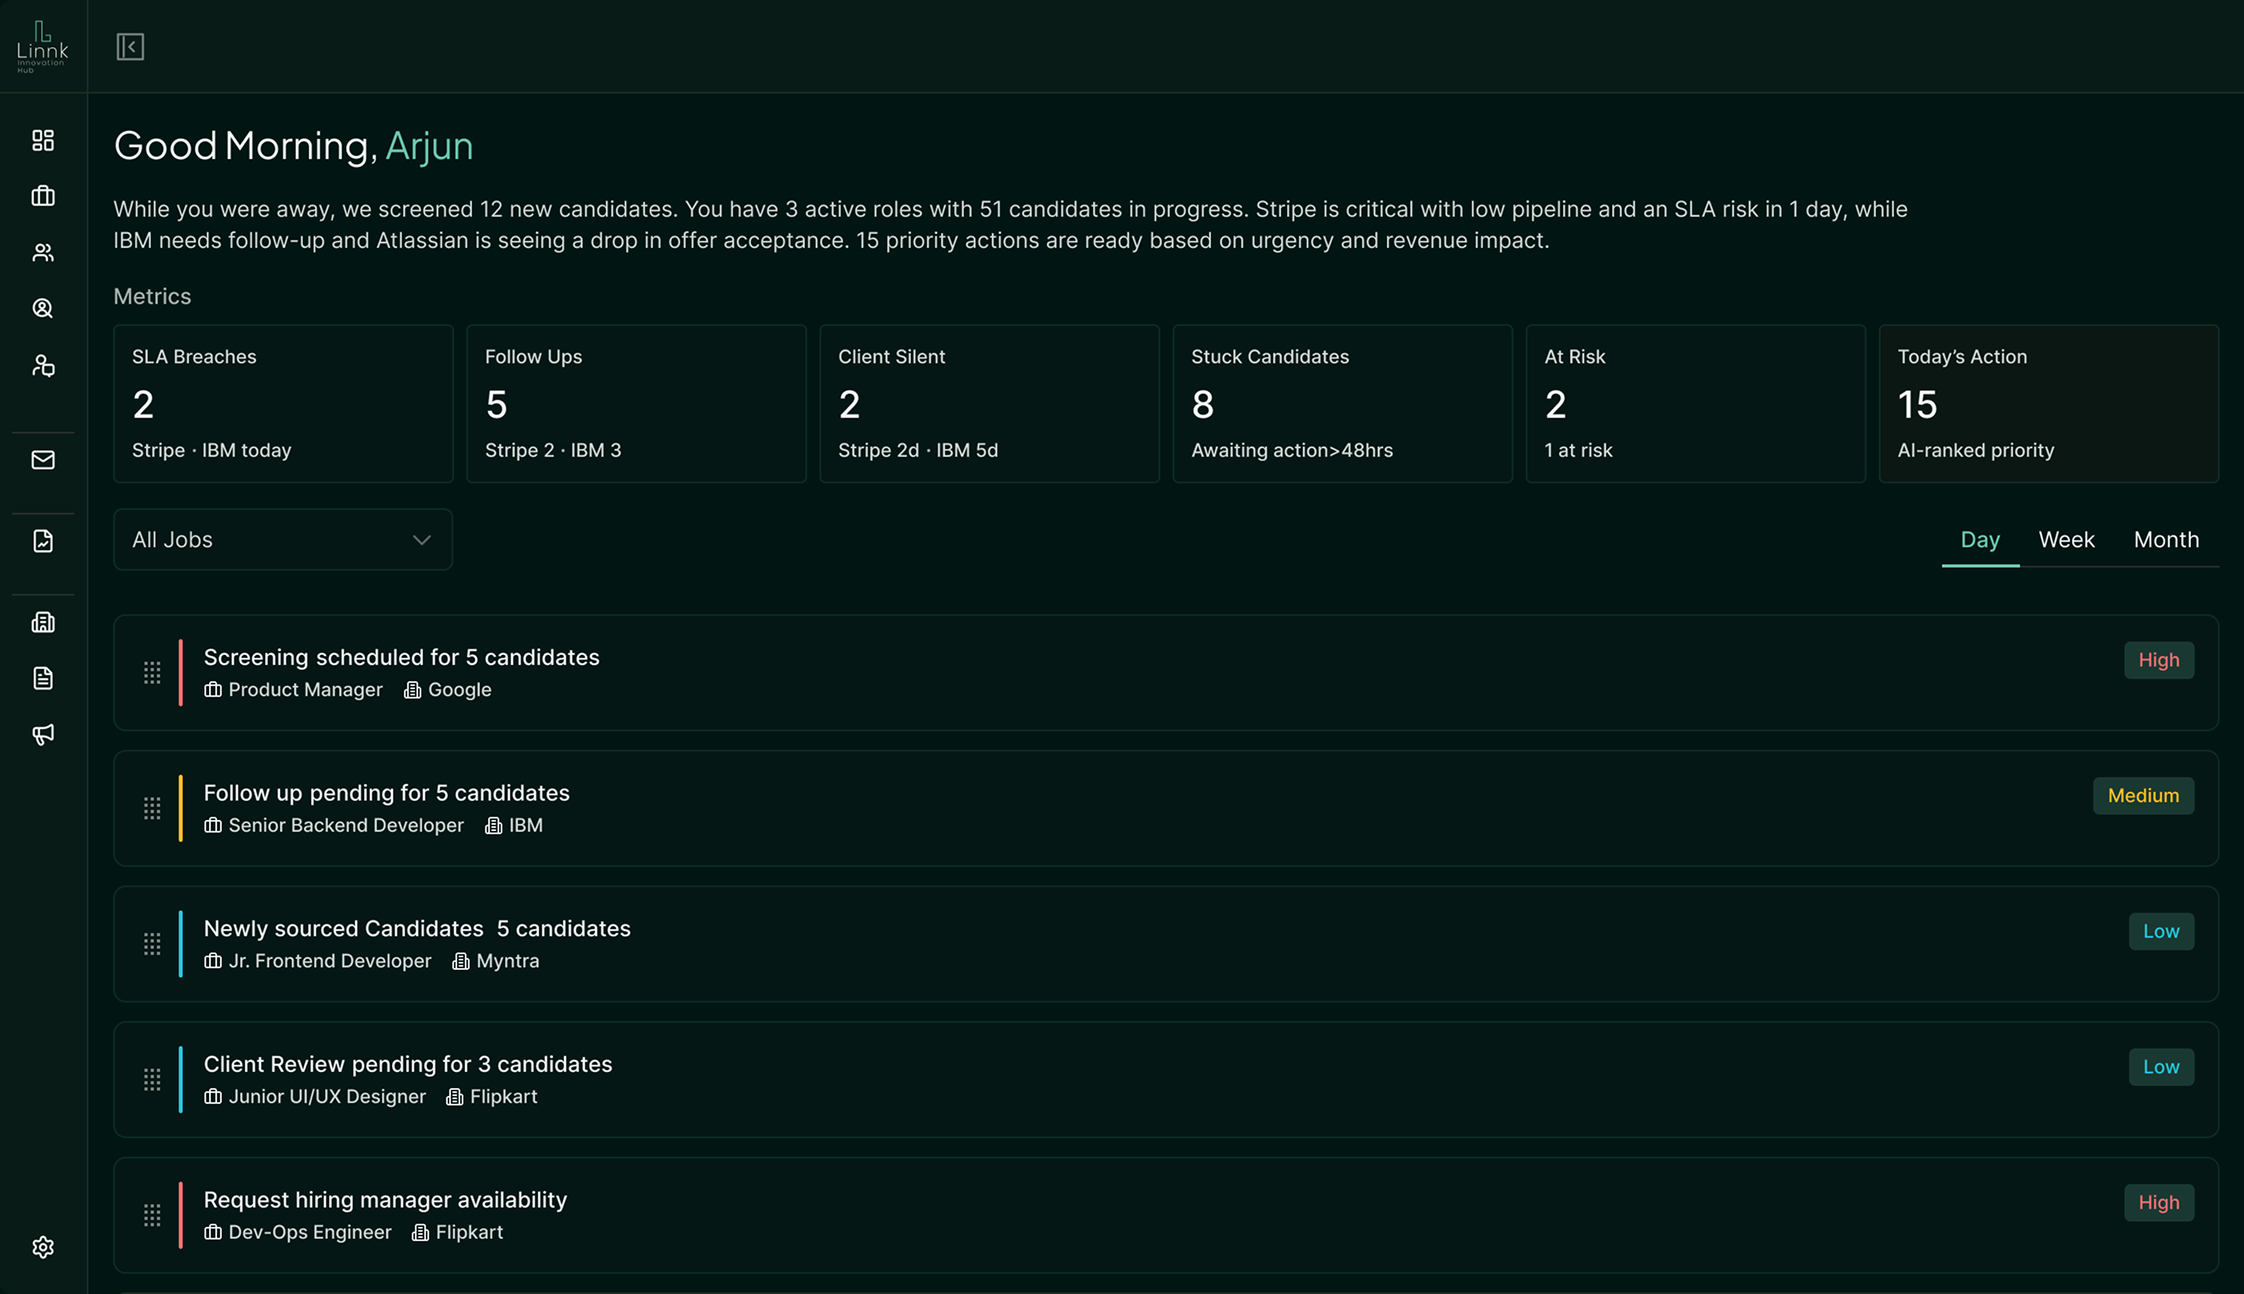Grab the drag handle of Newly sourced Candidates row
Viewport: 2244px width, 1294px height.
tap(152, 943)
